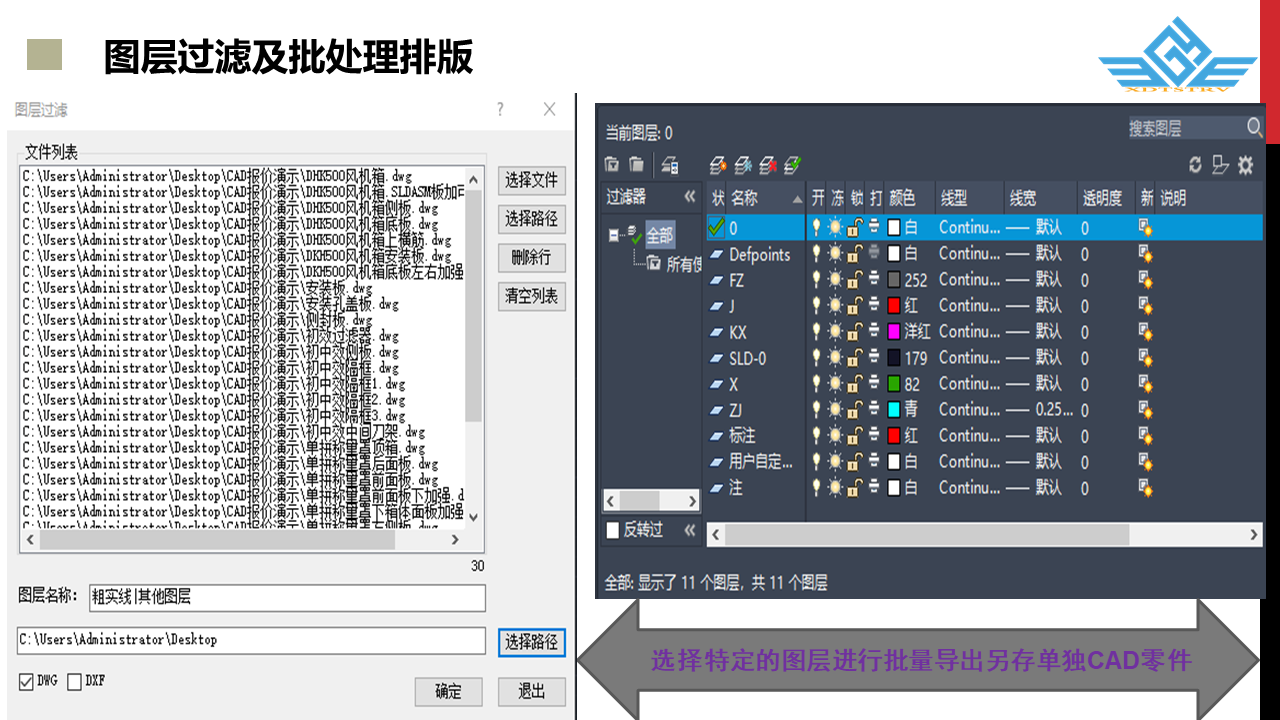This screenshot has height=720, width=1280.
Task: Toggle the lock icon of layer KX
Action: point(855,332)
